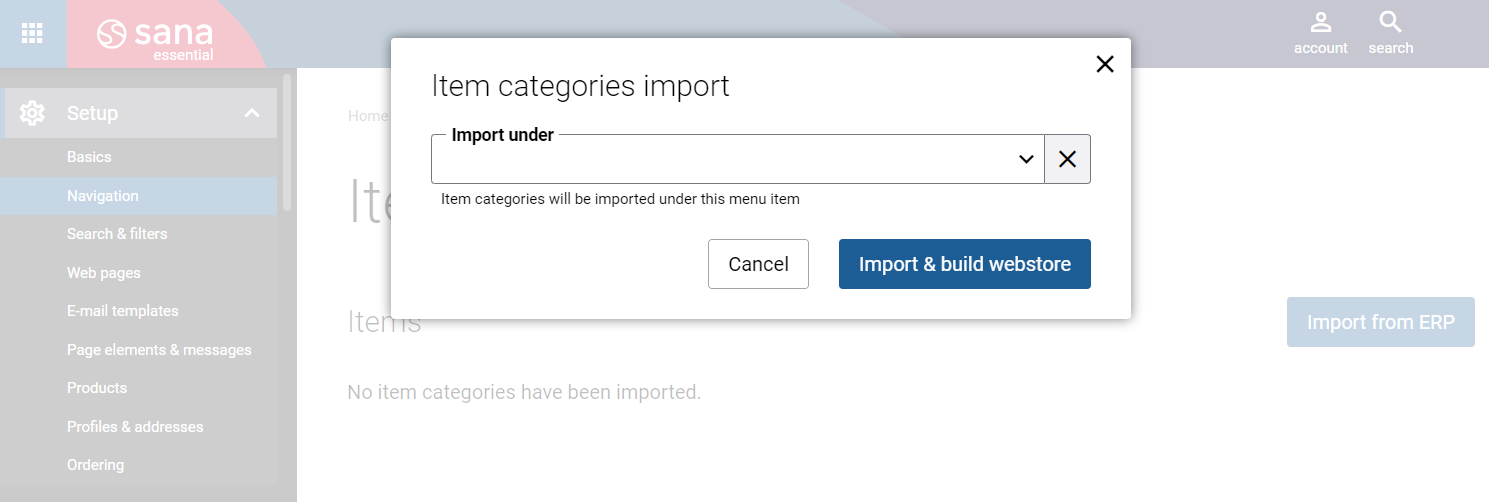Open E-mail templates in sidebar
The height and width of the screenshot is (502, 1489).
click(123, 311)
